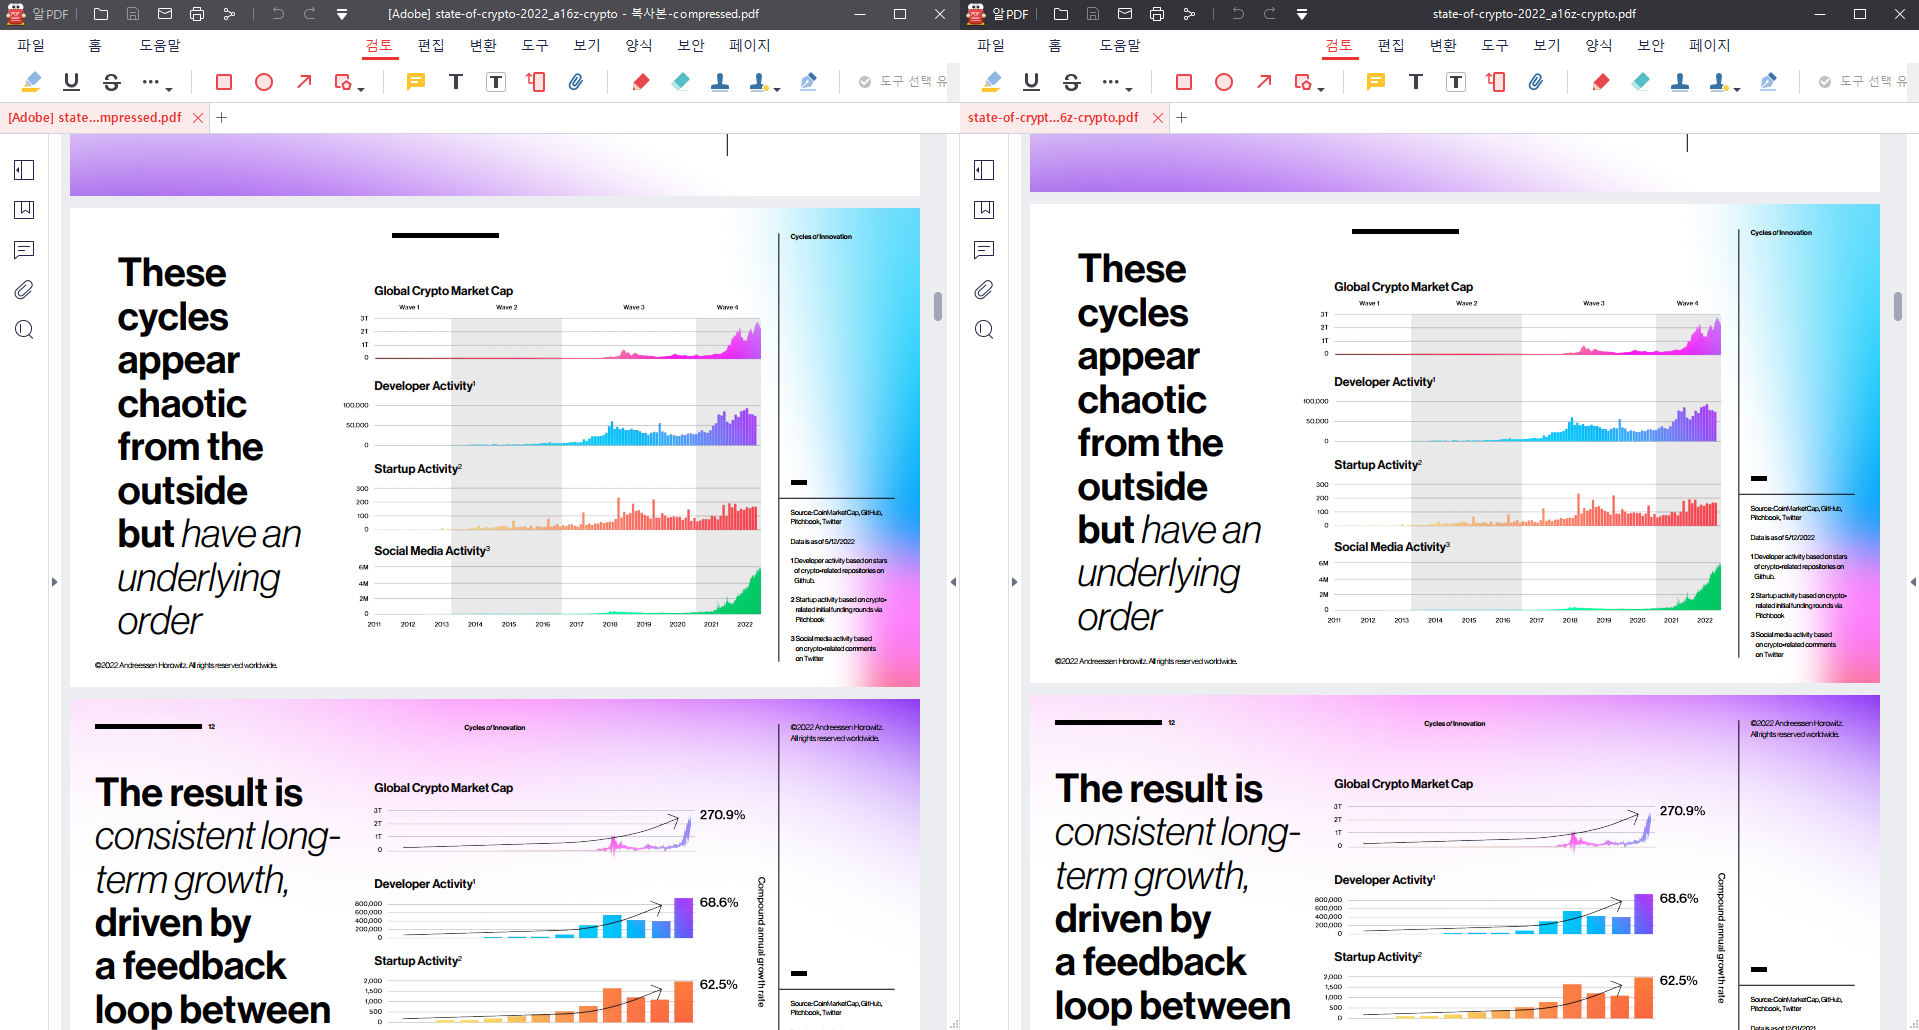Viewport: 1919px width, 1030px height.
Task: Select the plain text T tool in left window
Action: (456, 82)
